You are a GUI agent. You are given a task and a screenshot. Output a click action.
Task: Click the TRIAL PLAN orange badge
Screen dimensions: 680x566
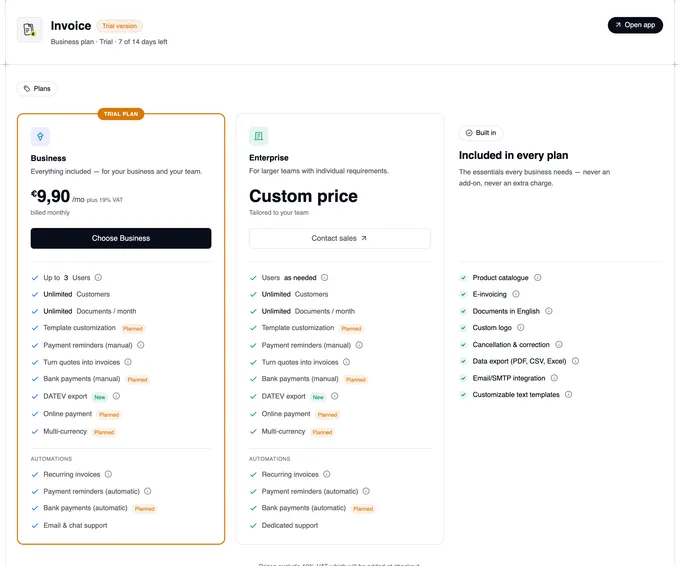[121, 114]
